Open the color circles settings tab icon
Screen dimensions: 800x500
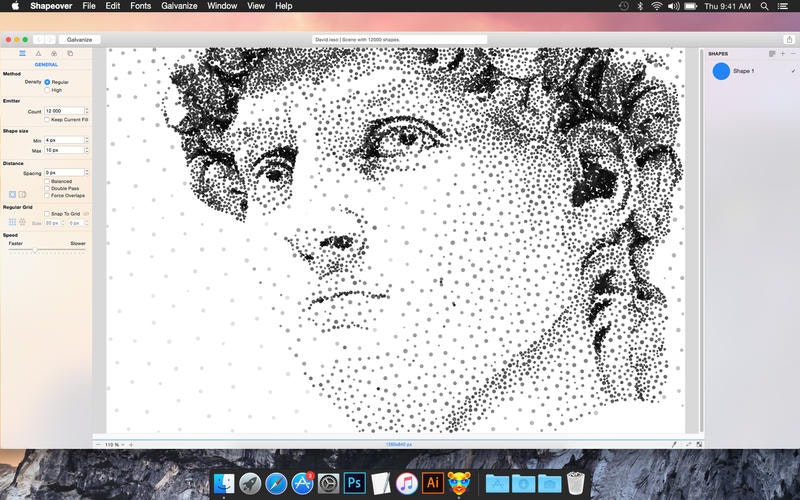54,53
